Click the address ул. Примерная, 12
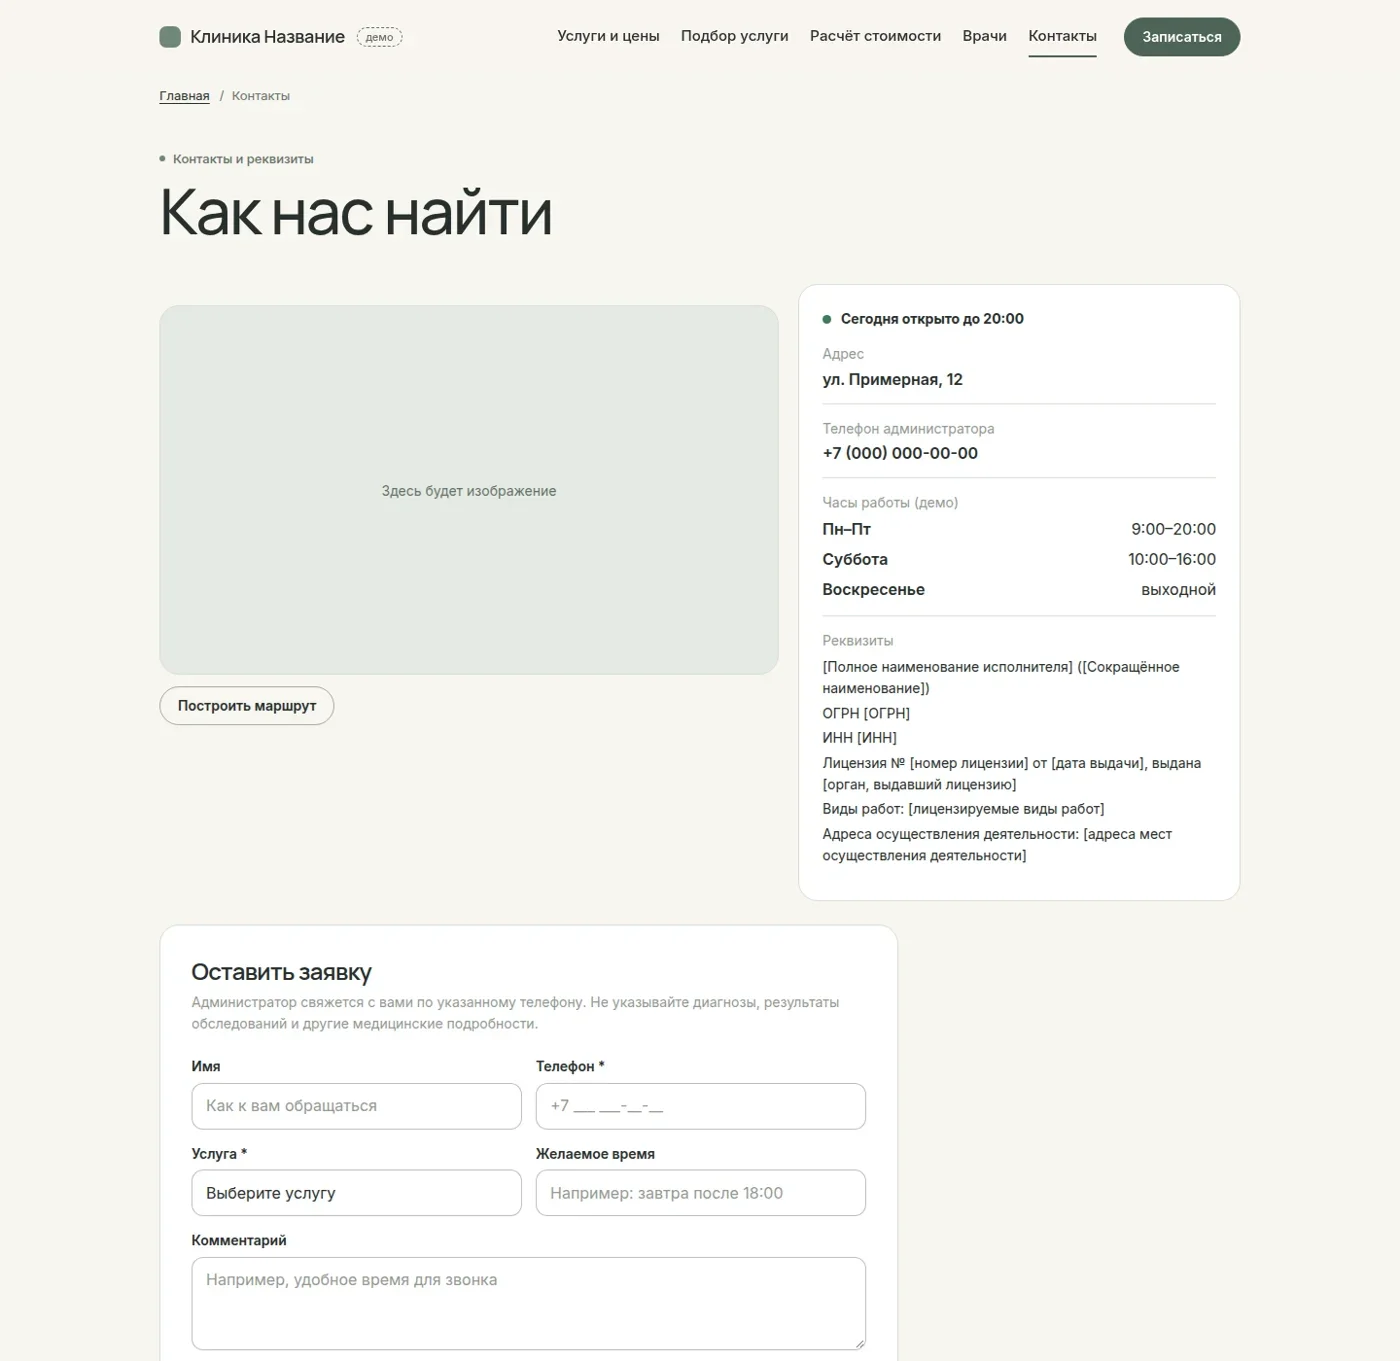The image size is (1400, 1361). (x=892, y=380)
